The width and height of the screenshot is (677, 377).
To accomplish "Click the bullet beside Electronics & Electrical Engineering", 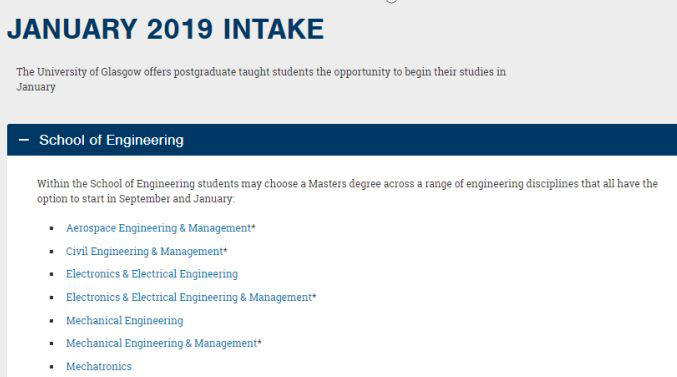I will [51, 274].
